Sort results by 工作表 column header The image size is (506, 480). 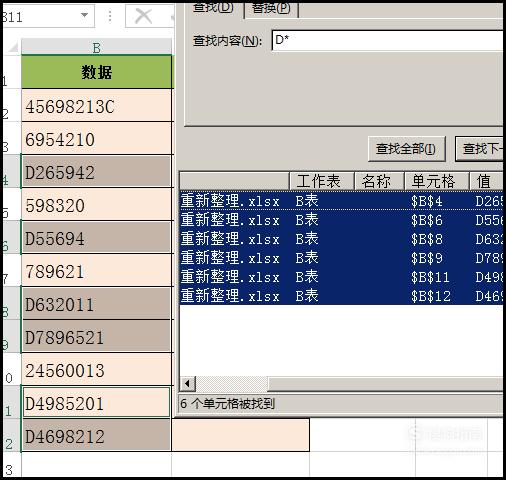coord(321,181)
